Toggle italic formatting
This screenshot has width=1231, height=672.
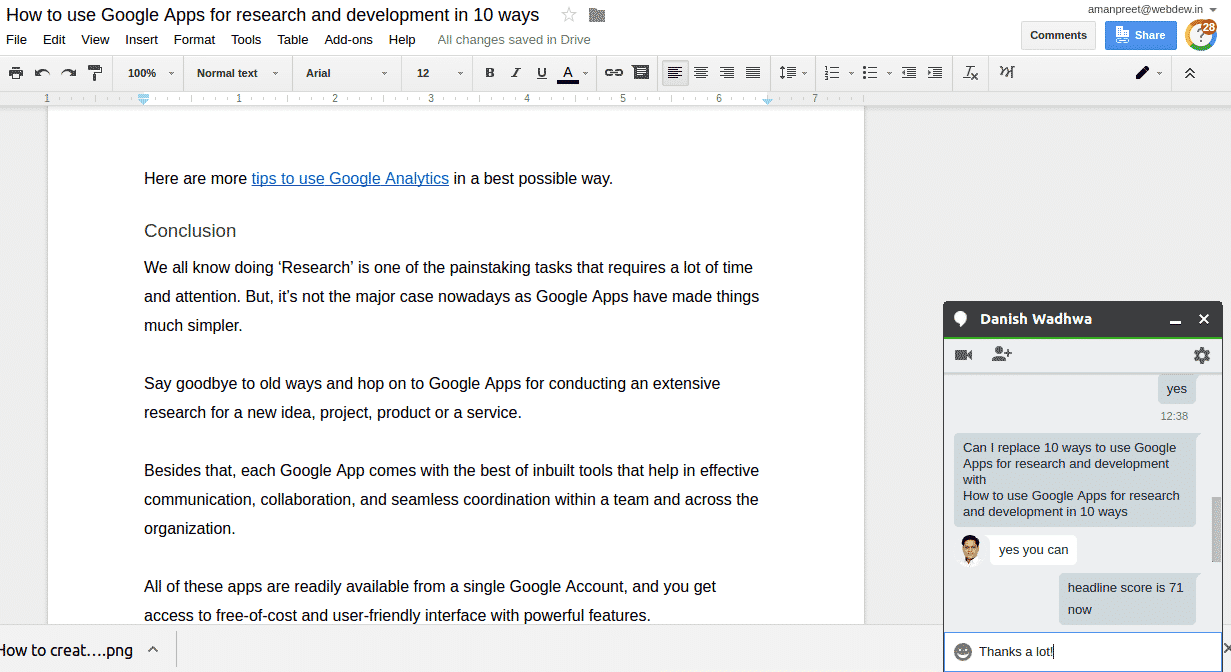click(516, 73)
